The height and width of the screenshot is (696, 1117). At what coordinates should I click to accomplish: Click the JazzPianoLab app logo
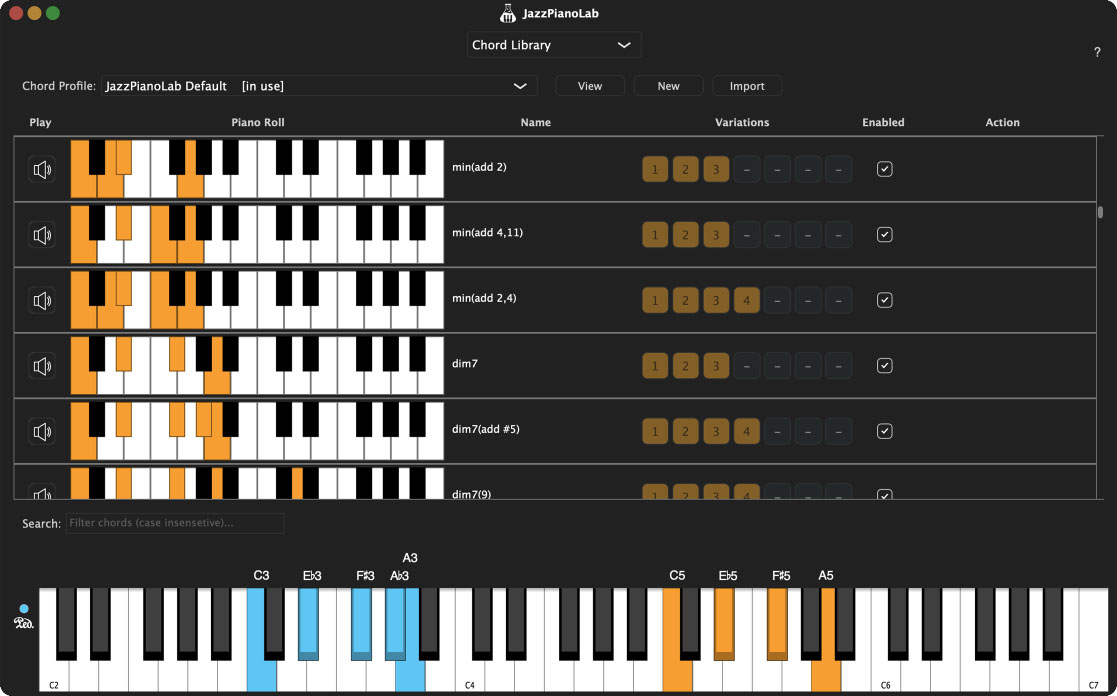pyautogui.click(x=507, y=13)
